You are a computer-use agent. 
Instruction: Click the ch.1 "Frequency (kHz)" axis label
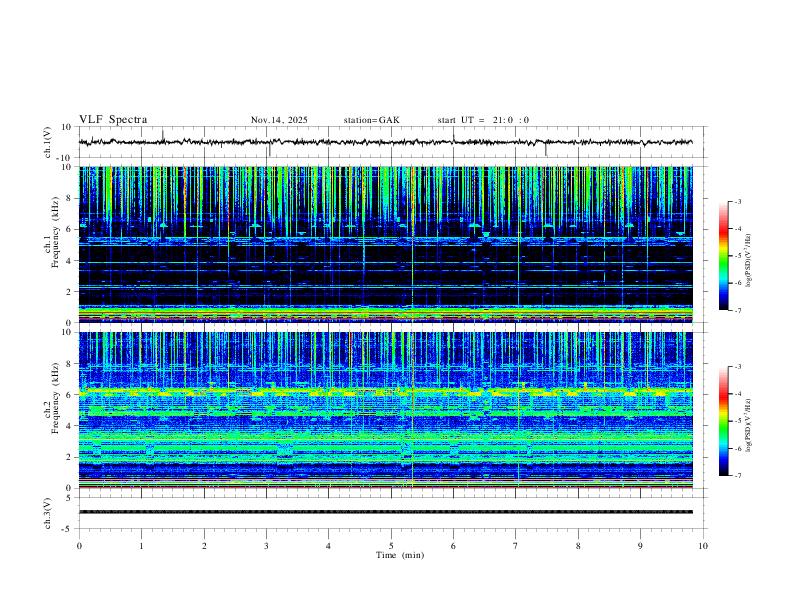(55, 233)
